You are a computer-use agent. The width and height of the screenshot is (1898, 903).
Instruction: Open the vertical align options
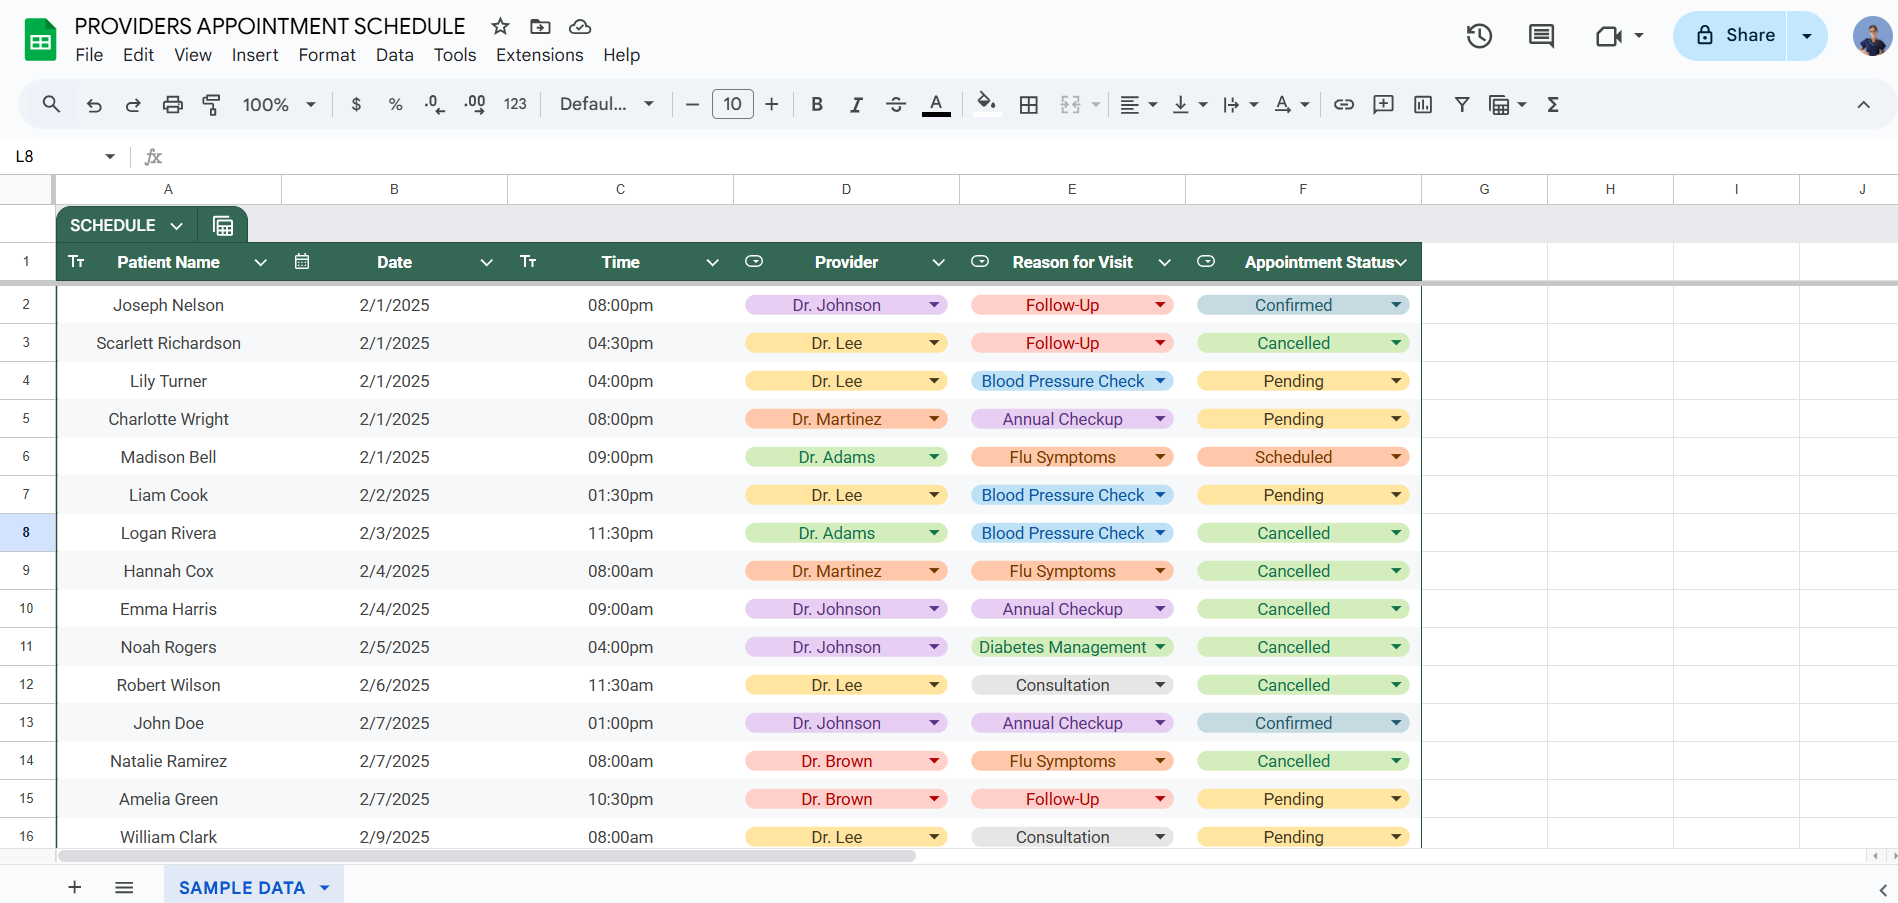point(1190,104)
